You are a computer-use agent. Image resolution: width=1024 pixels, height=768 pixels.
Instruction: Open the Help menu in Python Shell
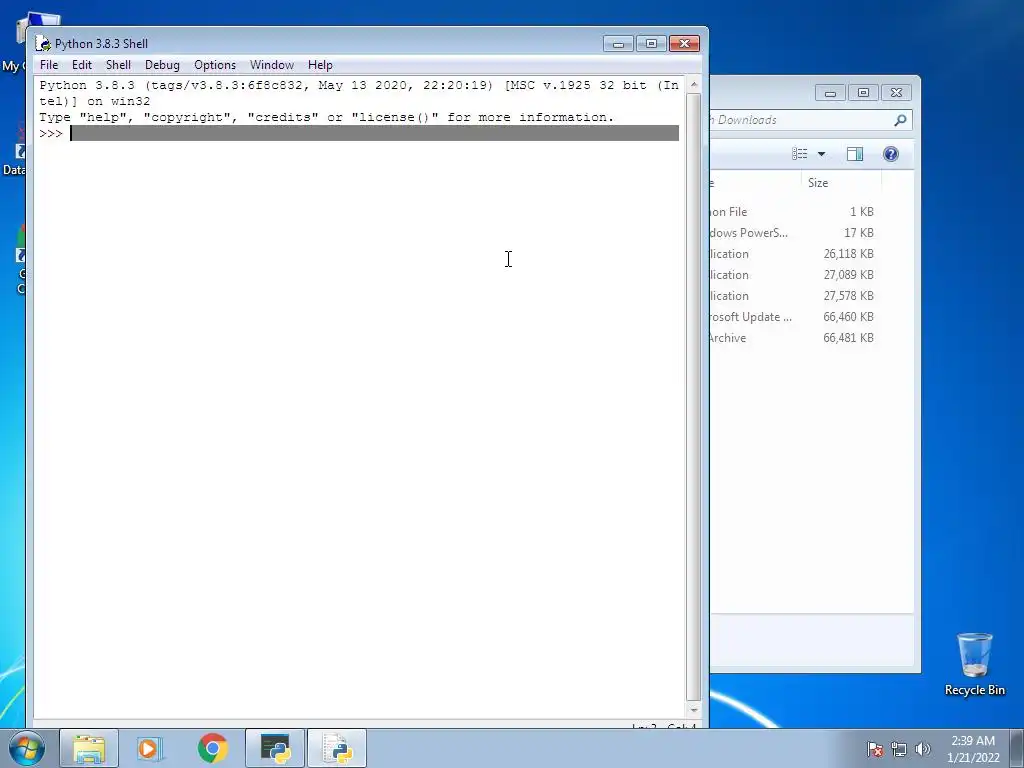(320, 65)
